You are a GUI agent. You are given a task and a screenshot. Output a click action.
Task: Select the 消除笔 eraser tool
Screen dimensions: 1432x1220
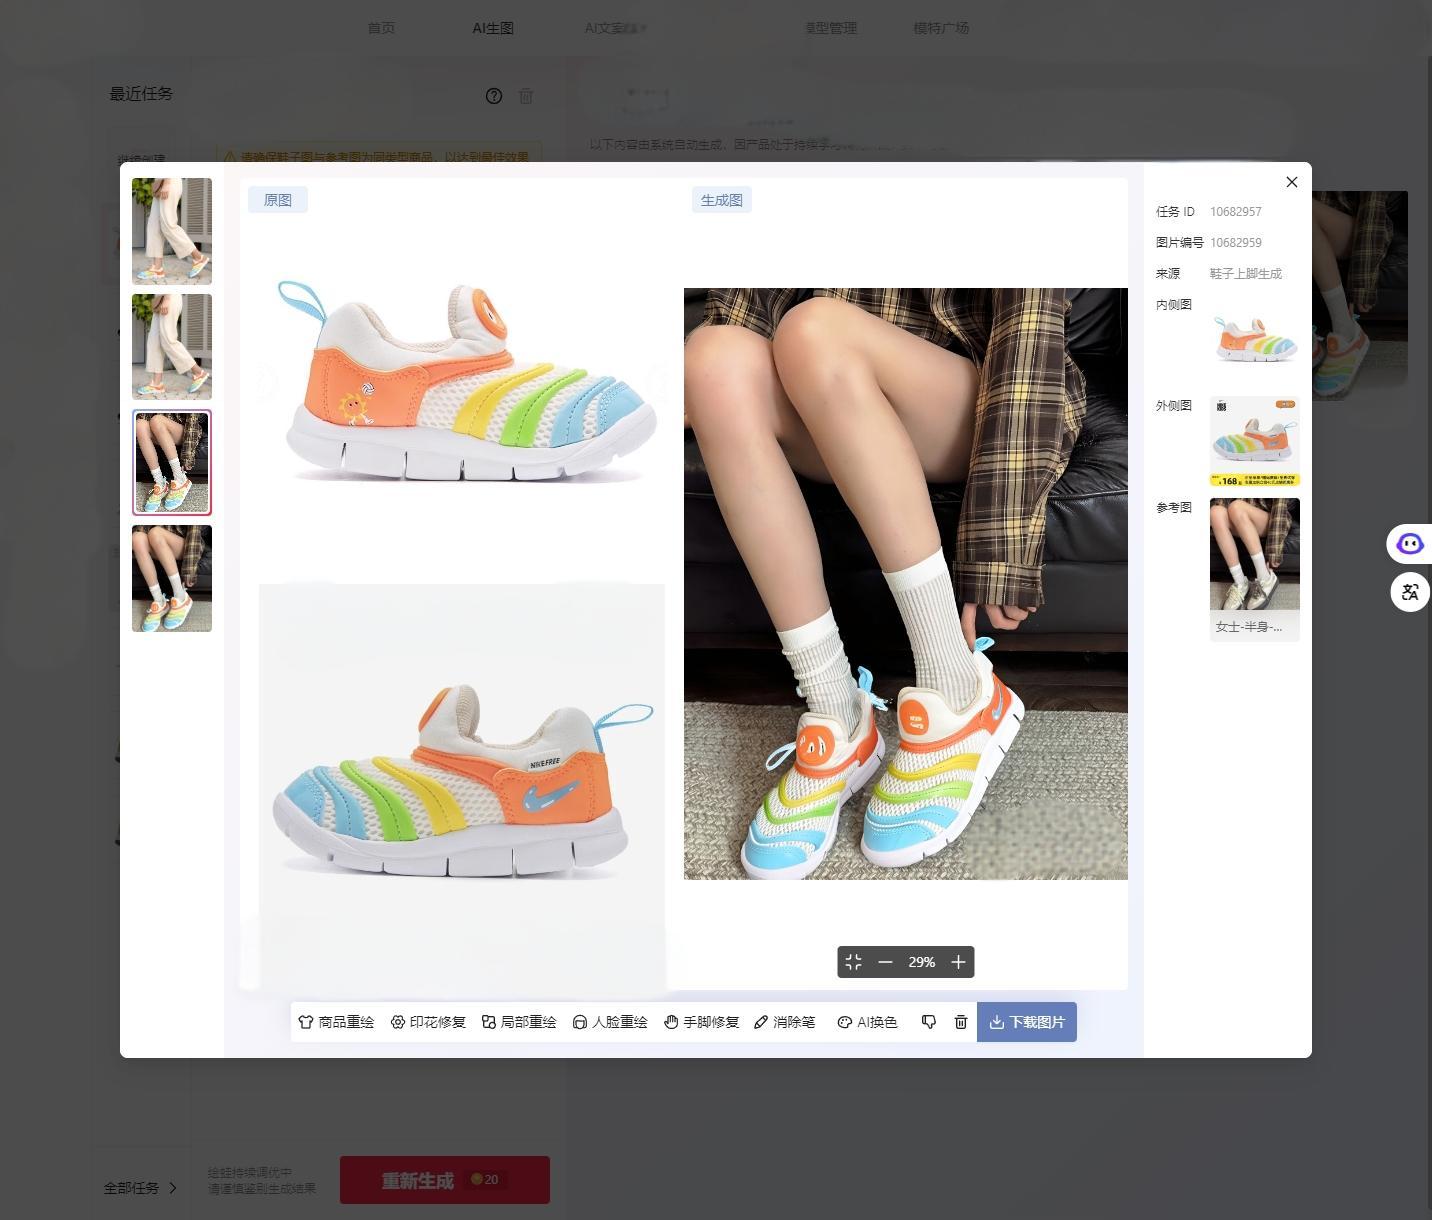tap(785, 1022)
